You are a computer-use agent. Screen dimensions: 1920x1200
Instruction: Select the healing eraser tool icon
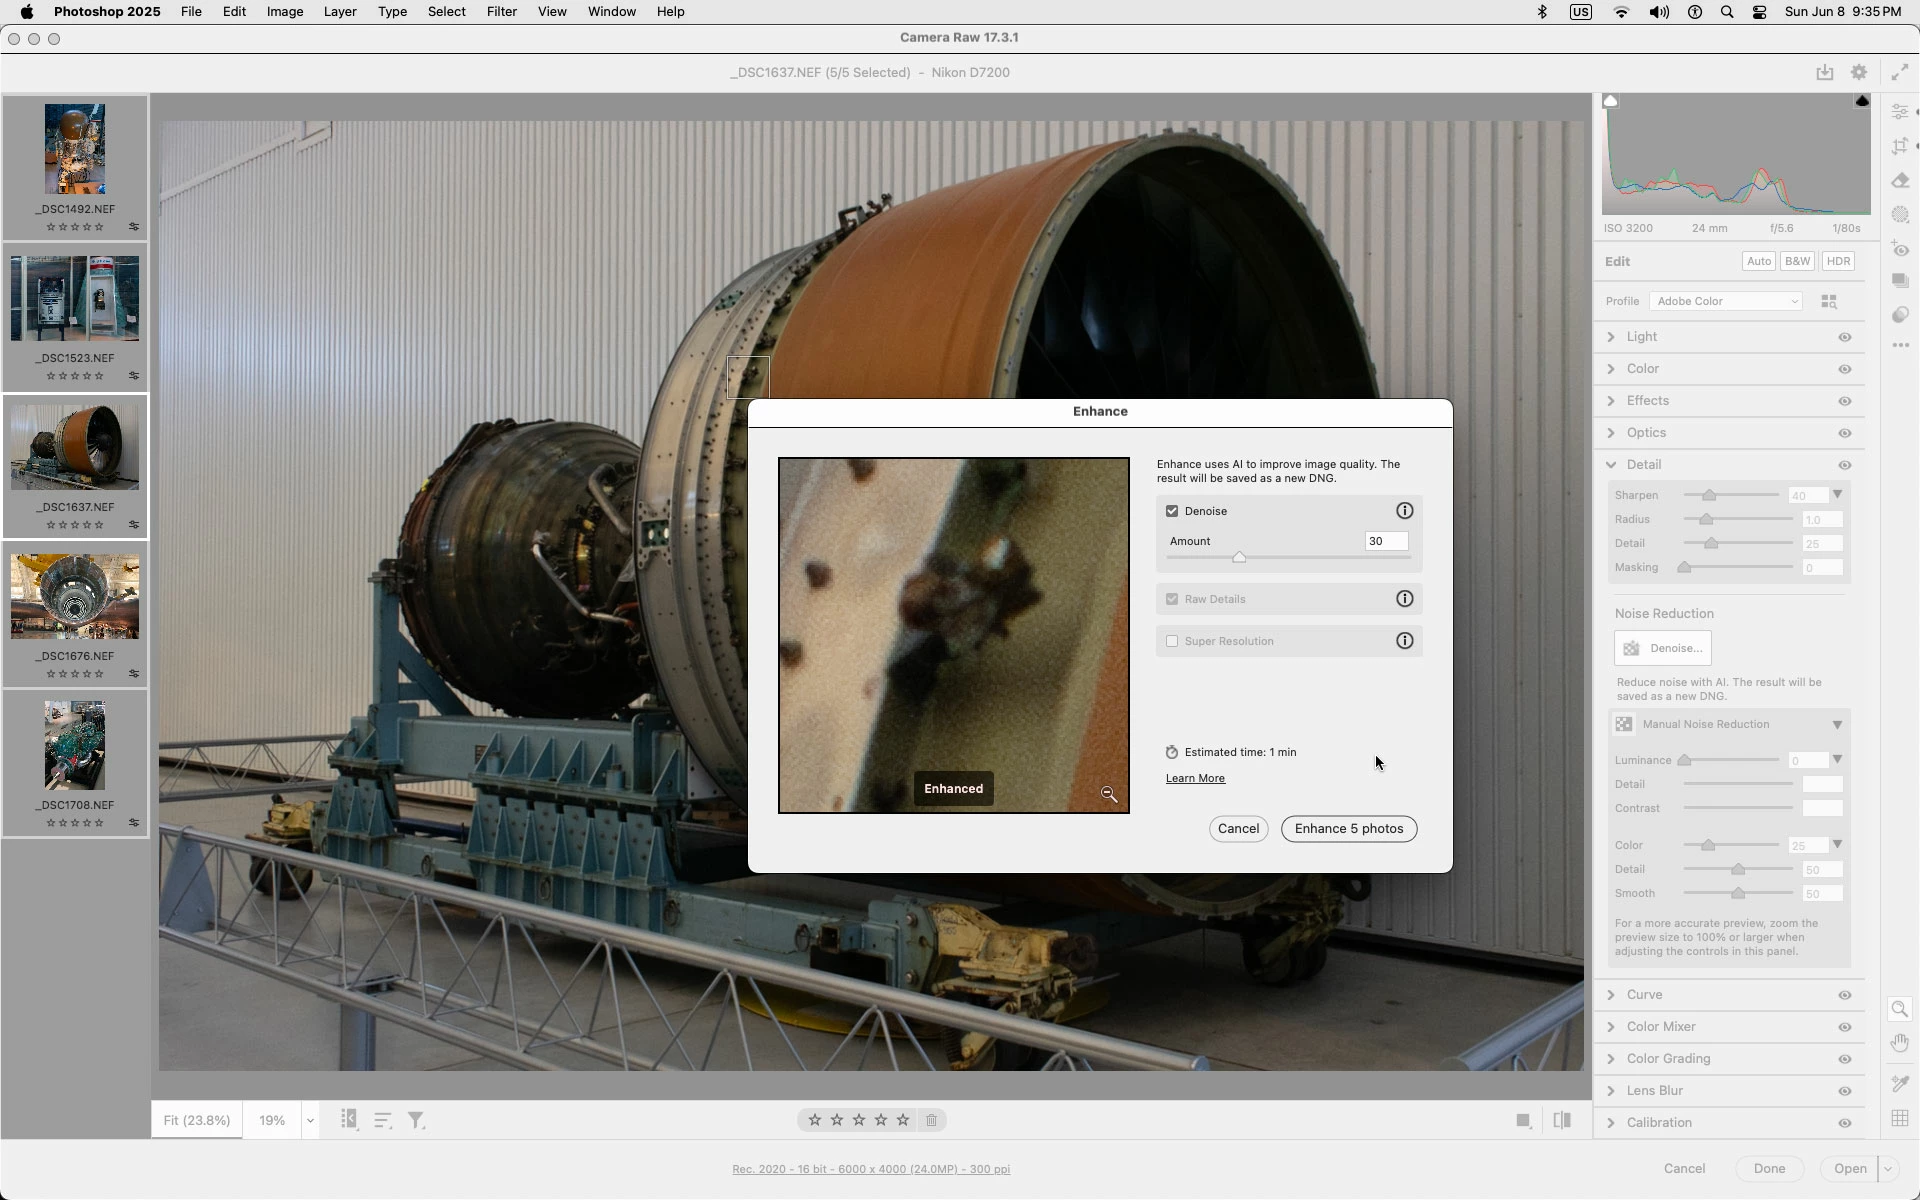[x=1900, y=181]
